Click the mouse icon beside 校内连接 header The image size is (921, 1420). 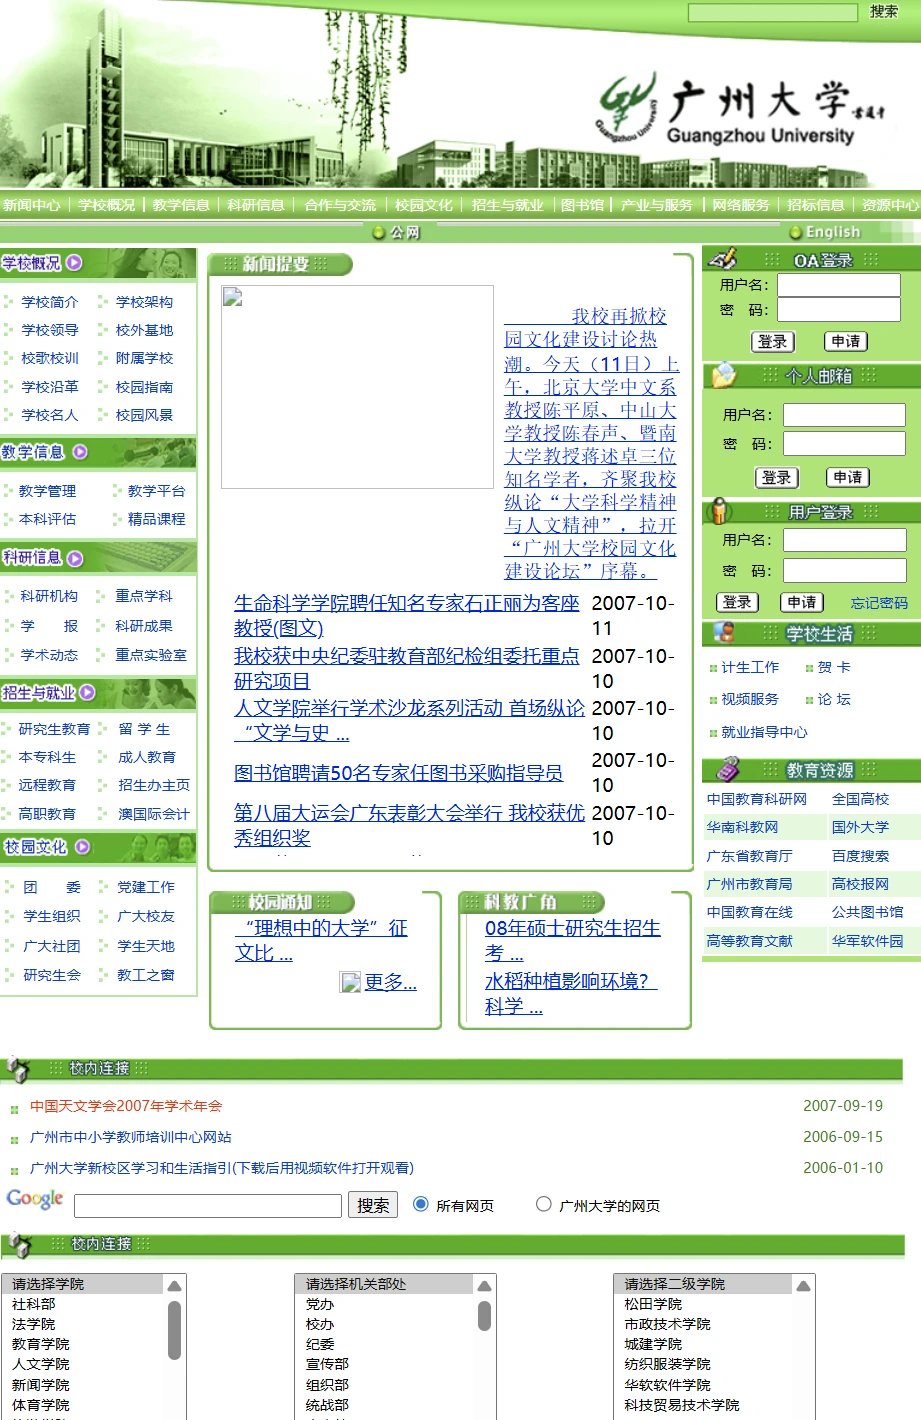click(x=14, y=1068)
